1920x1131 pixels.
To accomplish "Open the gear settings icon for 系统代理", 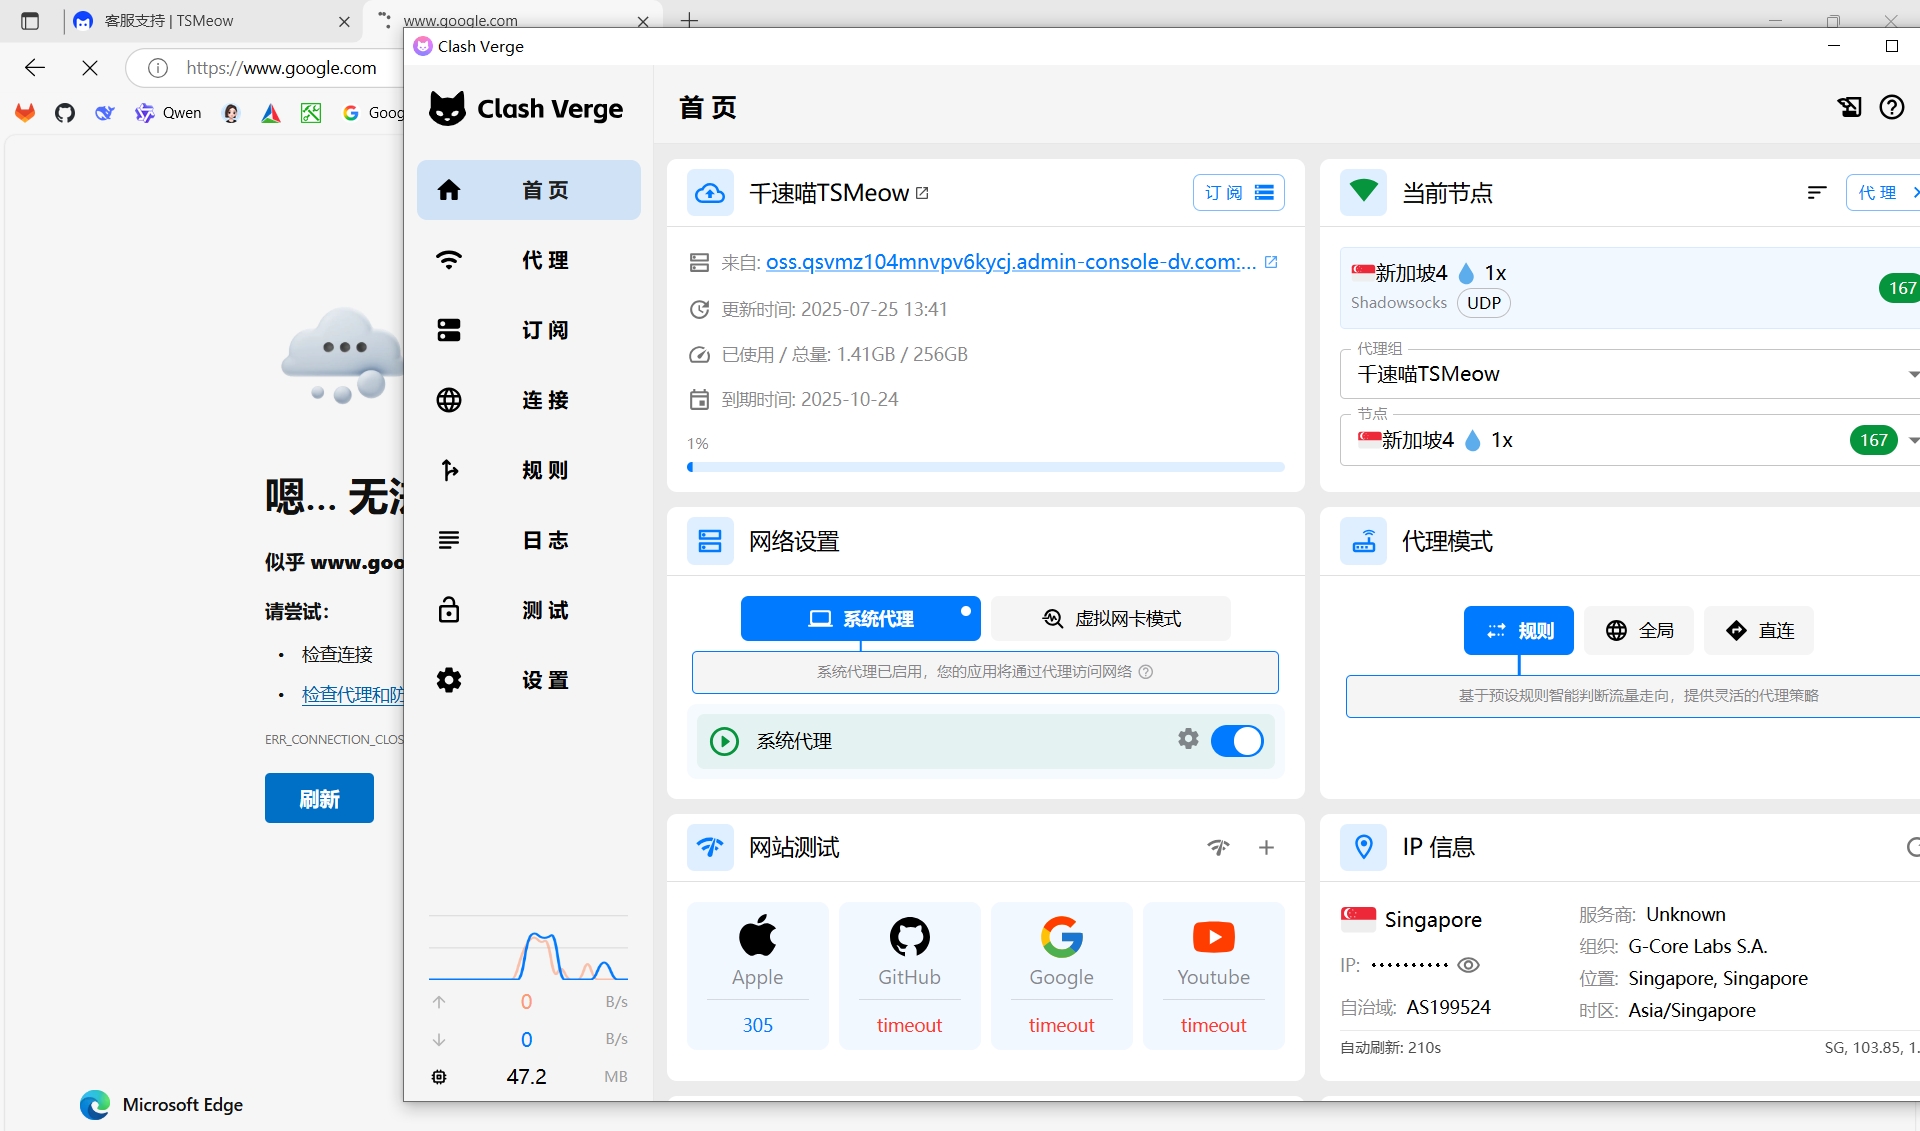I will tap(1188, 739).
